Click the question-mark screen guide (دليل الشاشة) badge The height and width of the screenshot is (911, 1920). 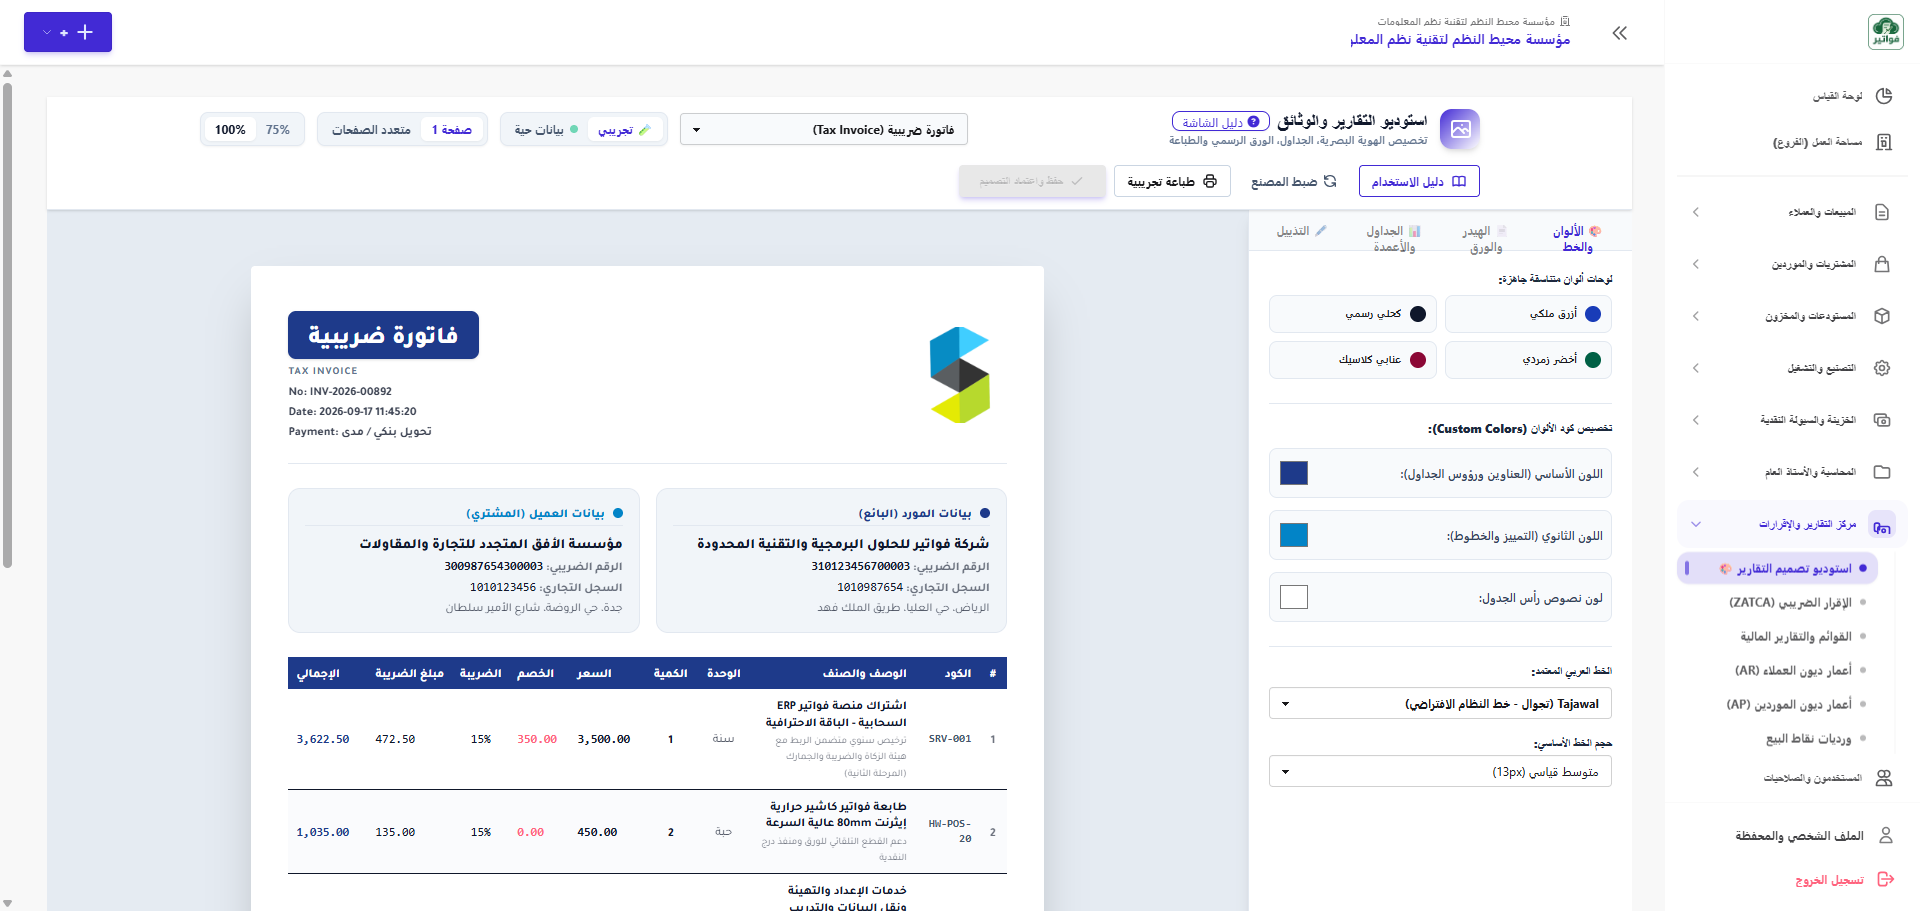(1221, 121)
